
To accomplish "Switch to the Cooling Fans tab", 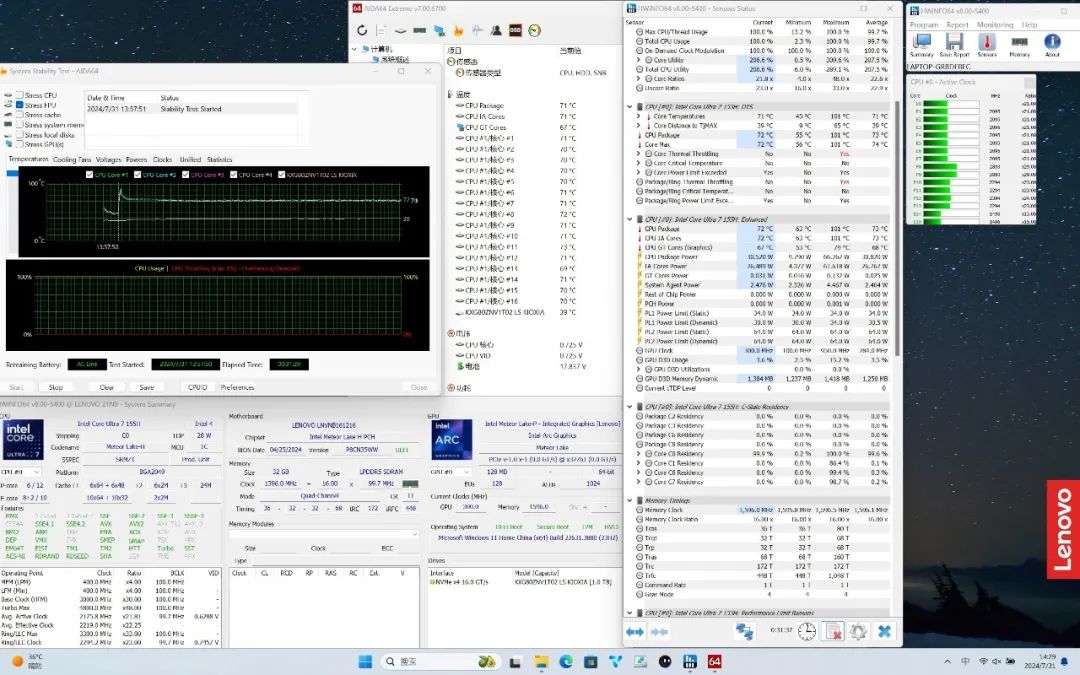I will (x=72, y=160).
